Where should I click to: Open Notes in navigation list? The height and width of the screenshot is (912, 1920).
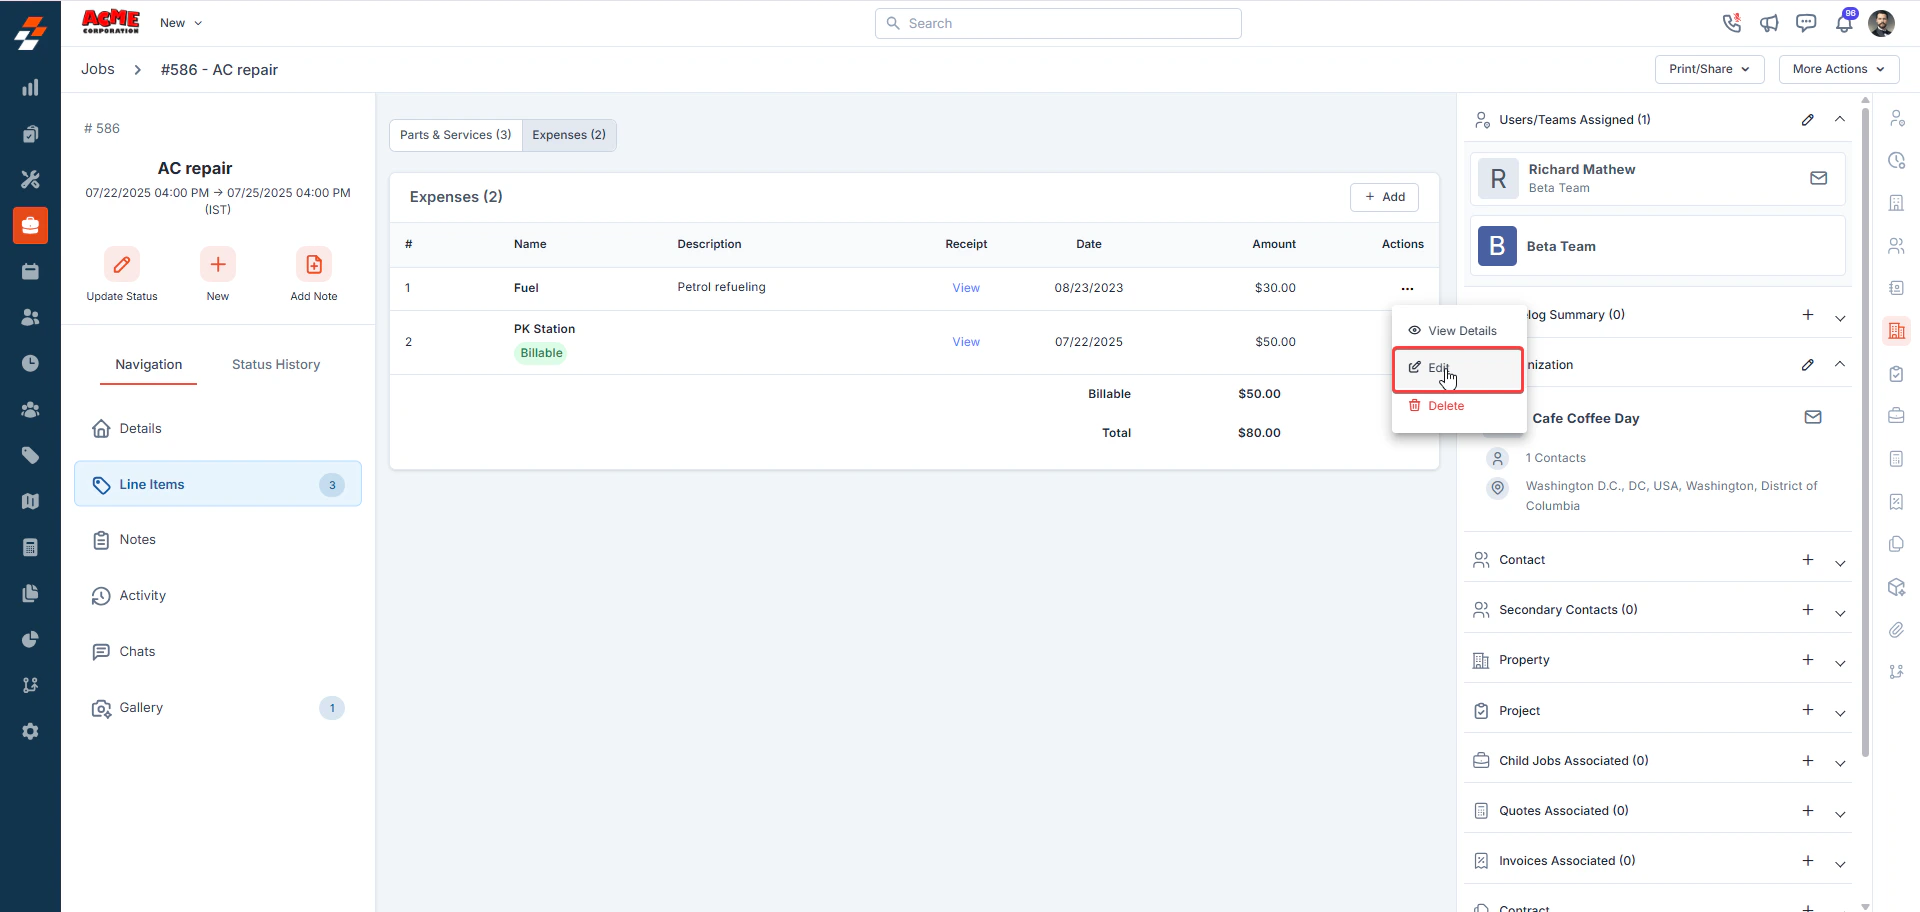[x=218, y=540]
